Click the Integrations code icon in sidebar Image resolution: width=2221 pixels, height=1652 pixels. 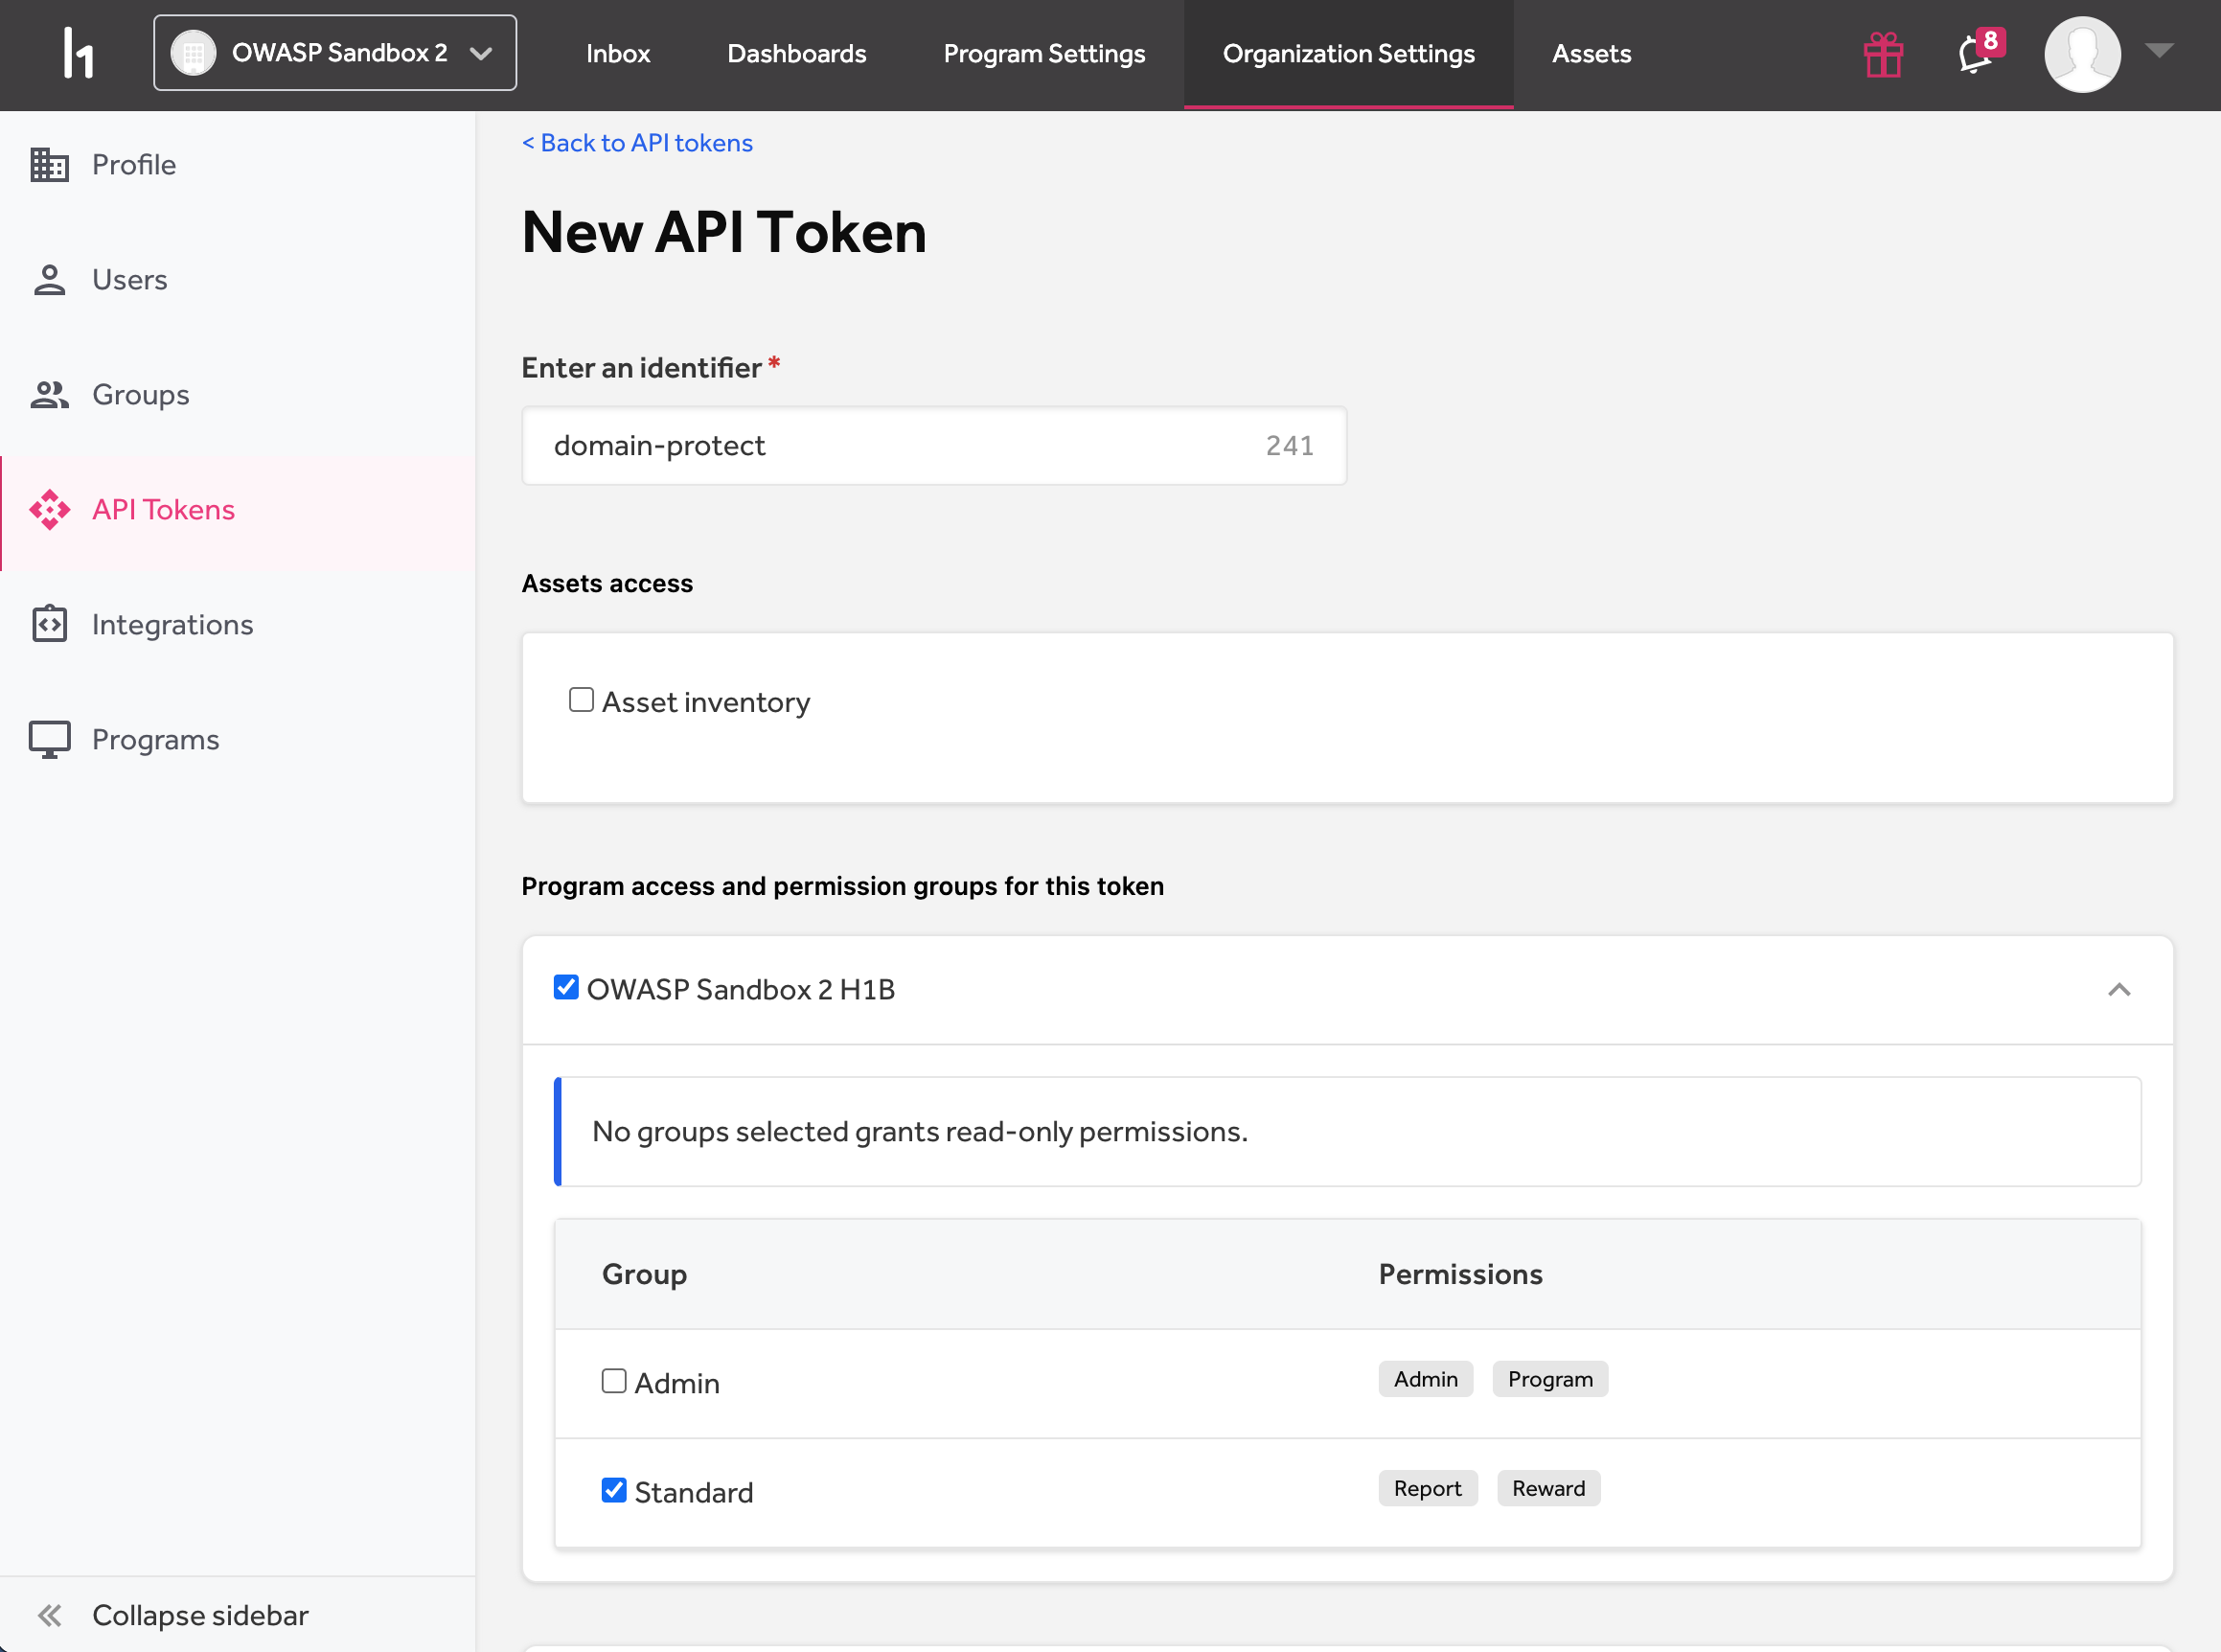pyautogui.click(x=49, y=624)
